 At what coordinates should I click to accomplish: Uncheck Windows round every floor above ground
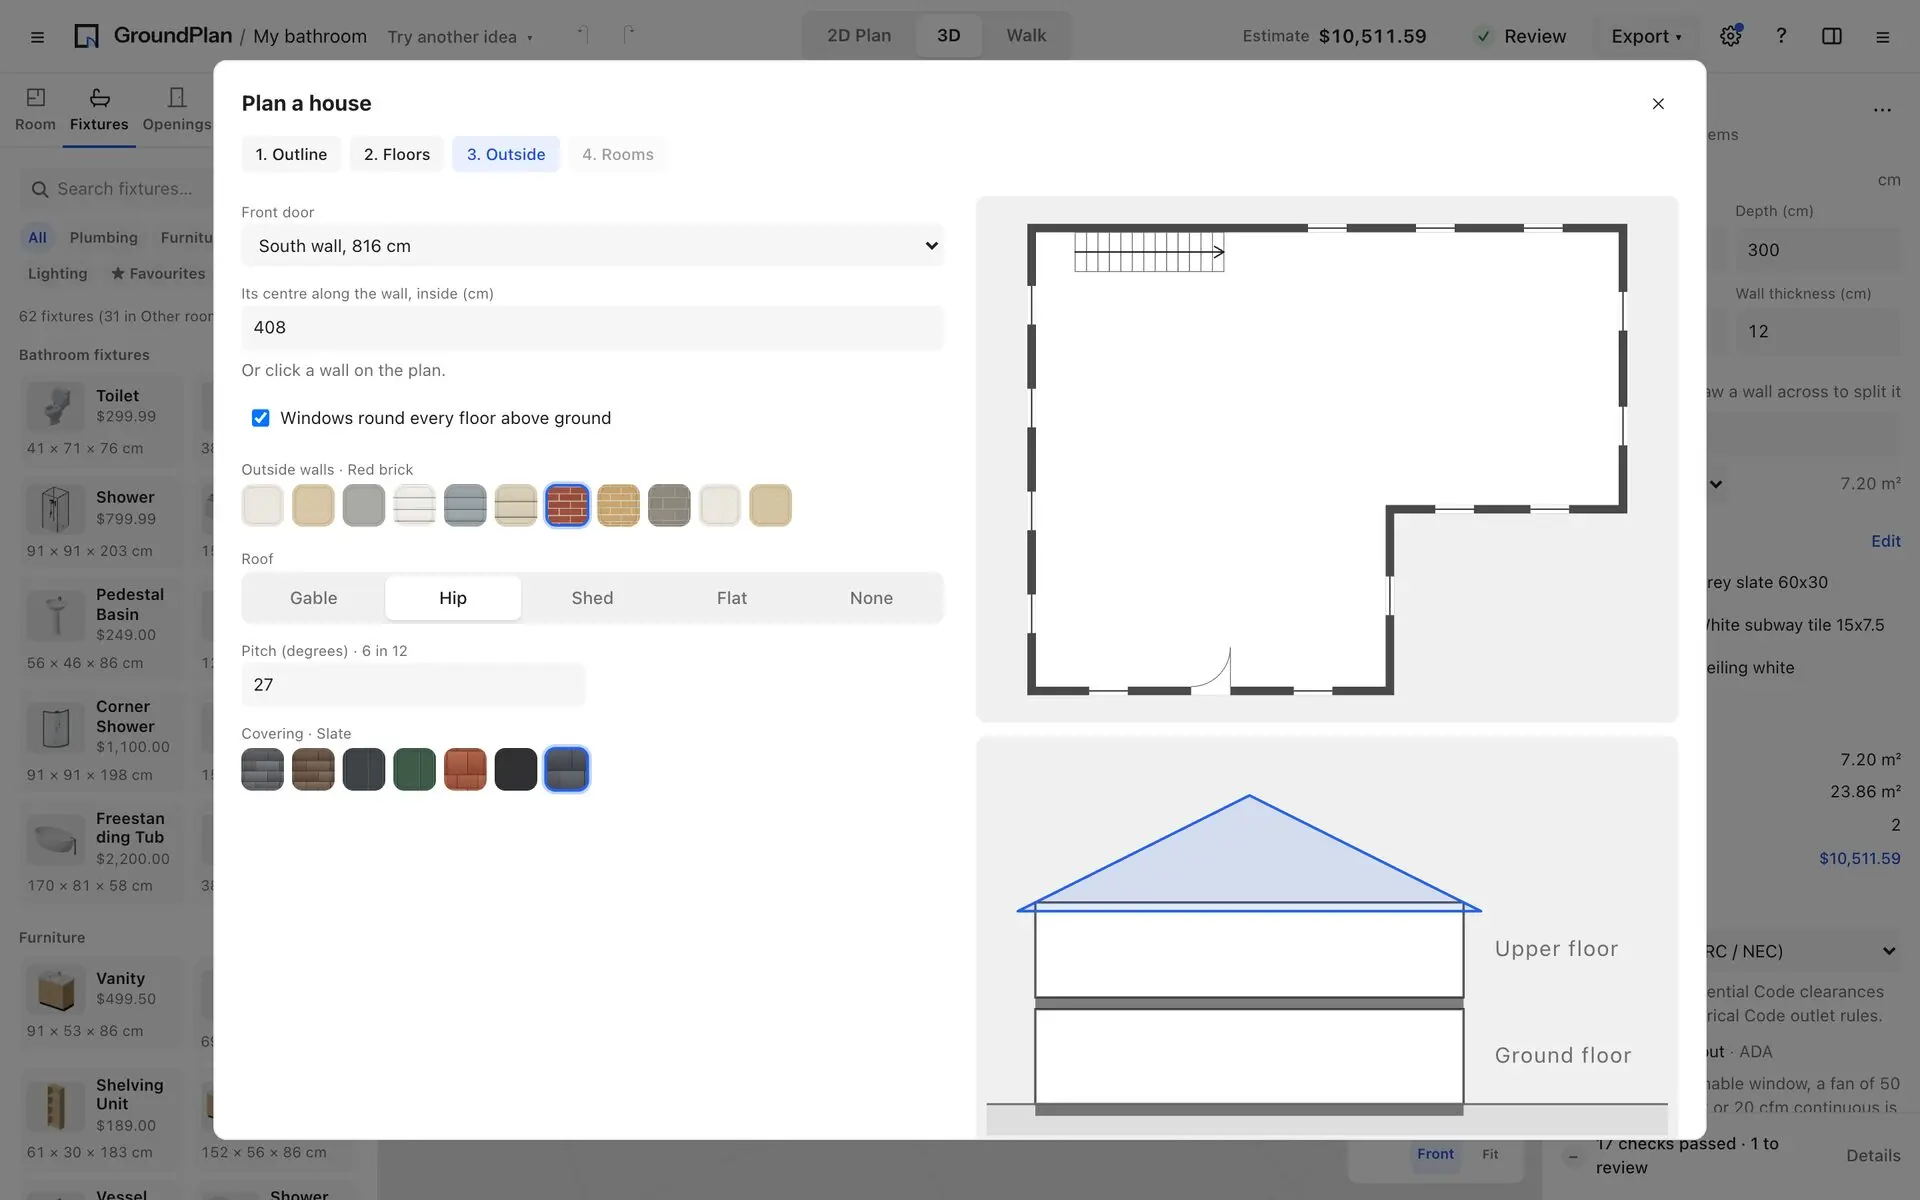[260, 418]
